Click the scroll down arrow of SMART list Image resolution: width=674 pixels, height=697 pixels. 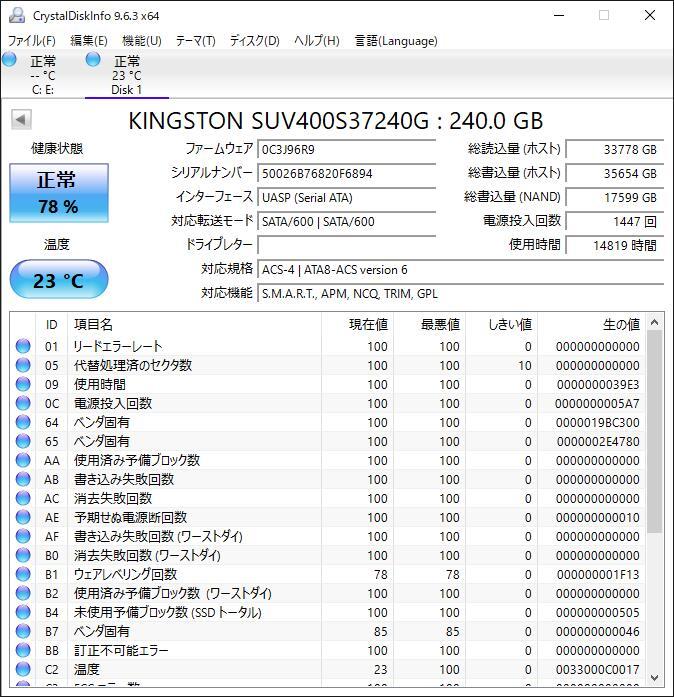[654, 677]
